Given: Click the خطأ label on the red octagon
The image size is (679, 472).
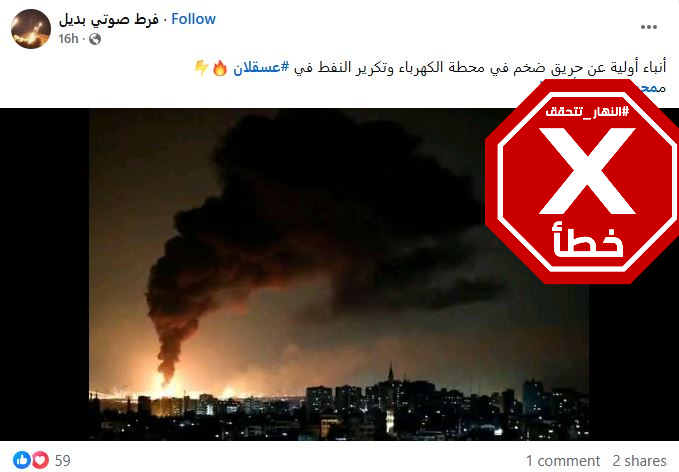Looking at the screenshot, I should (588, 240).
